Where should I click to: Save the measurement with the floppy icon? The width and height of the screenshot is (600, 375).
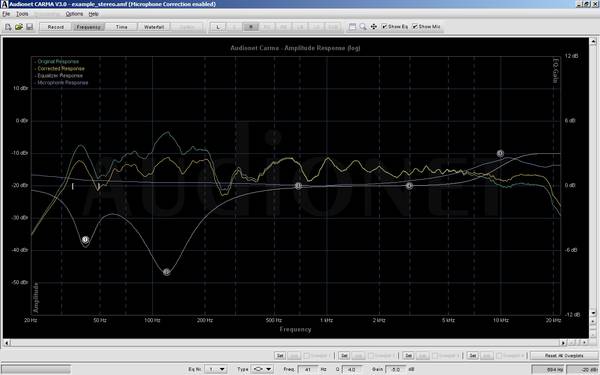point(29,27)
